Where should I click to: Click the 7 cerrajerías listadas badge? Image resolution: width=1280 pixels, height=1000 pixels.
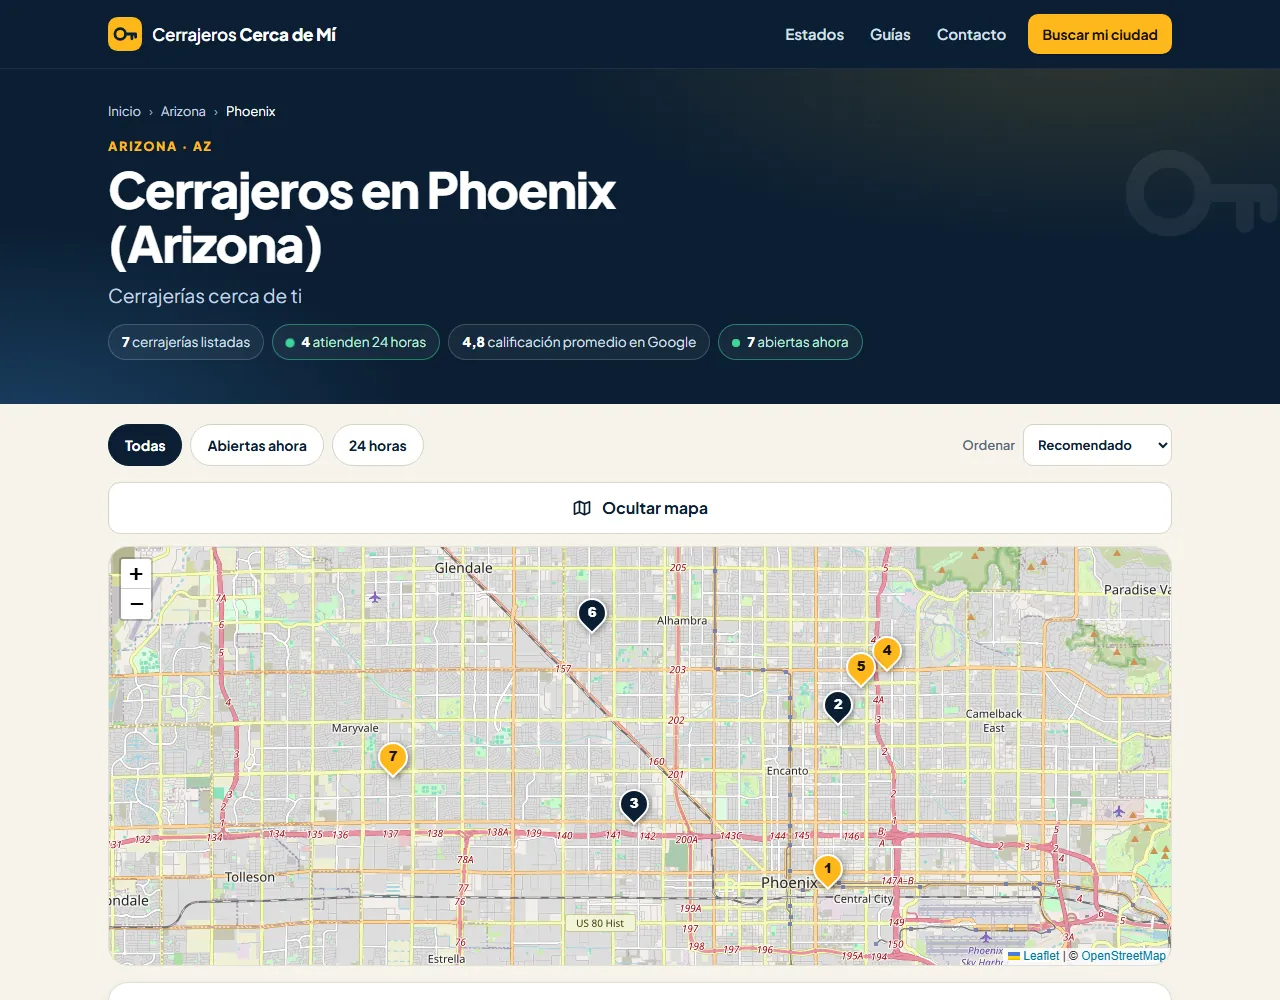point(186,342)
